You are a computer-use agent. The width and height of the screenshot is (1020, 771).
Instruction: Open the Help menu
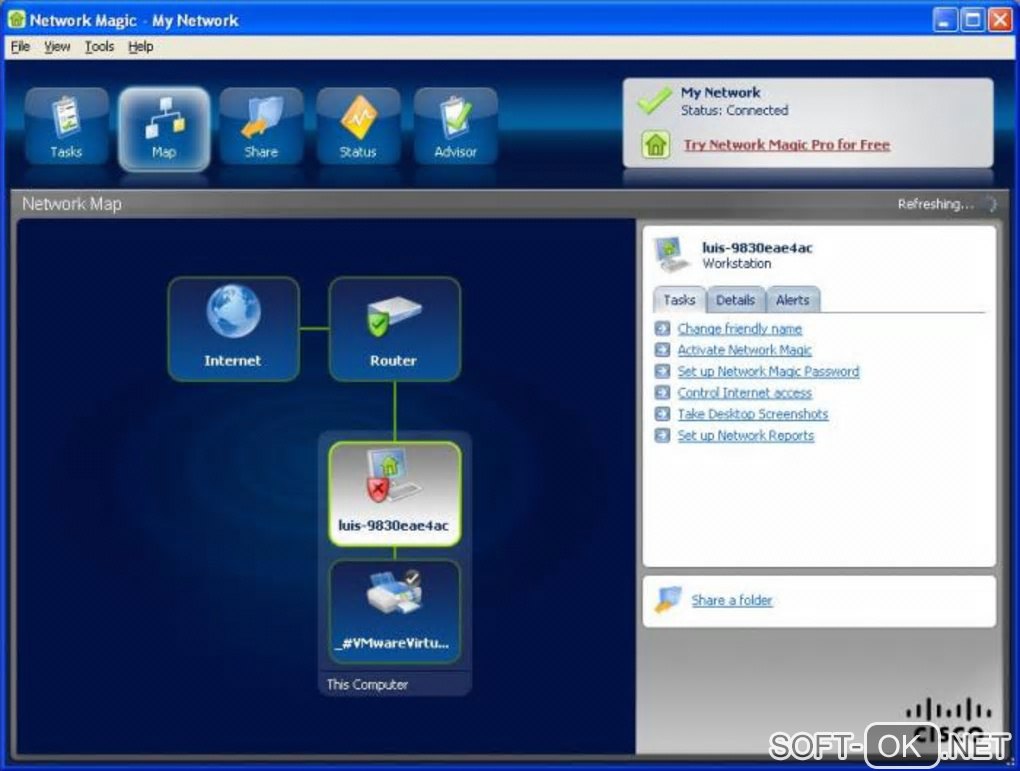click(x=141, y=47)
